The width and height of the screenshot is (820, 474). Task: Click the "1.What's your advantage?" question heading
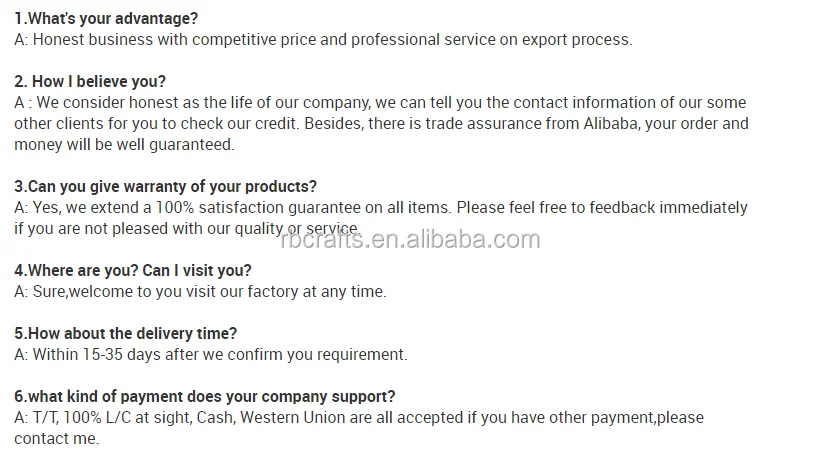point(106,18)
